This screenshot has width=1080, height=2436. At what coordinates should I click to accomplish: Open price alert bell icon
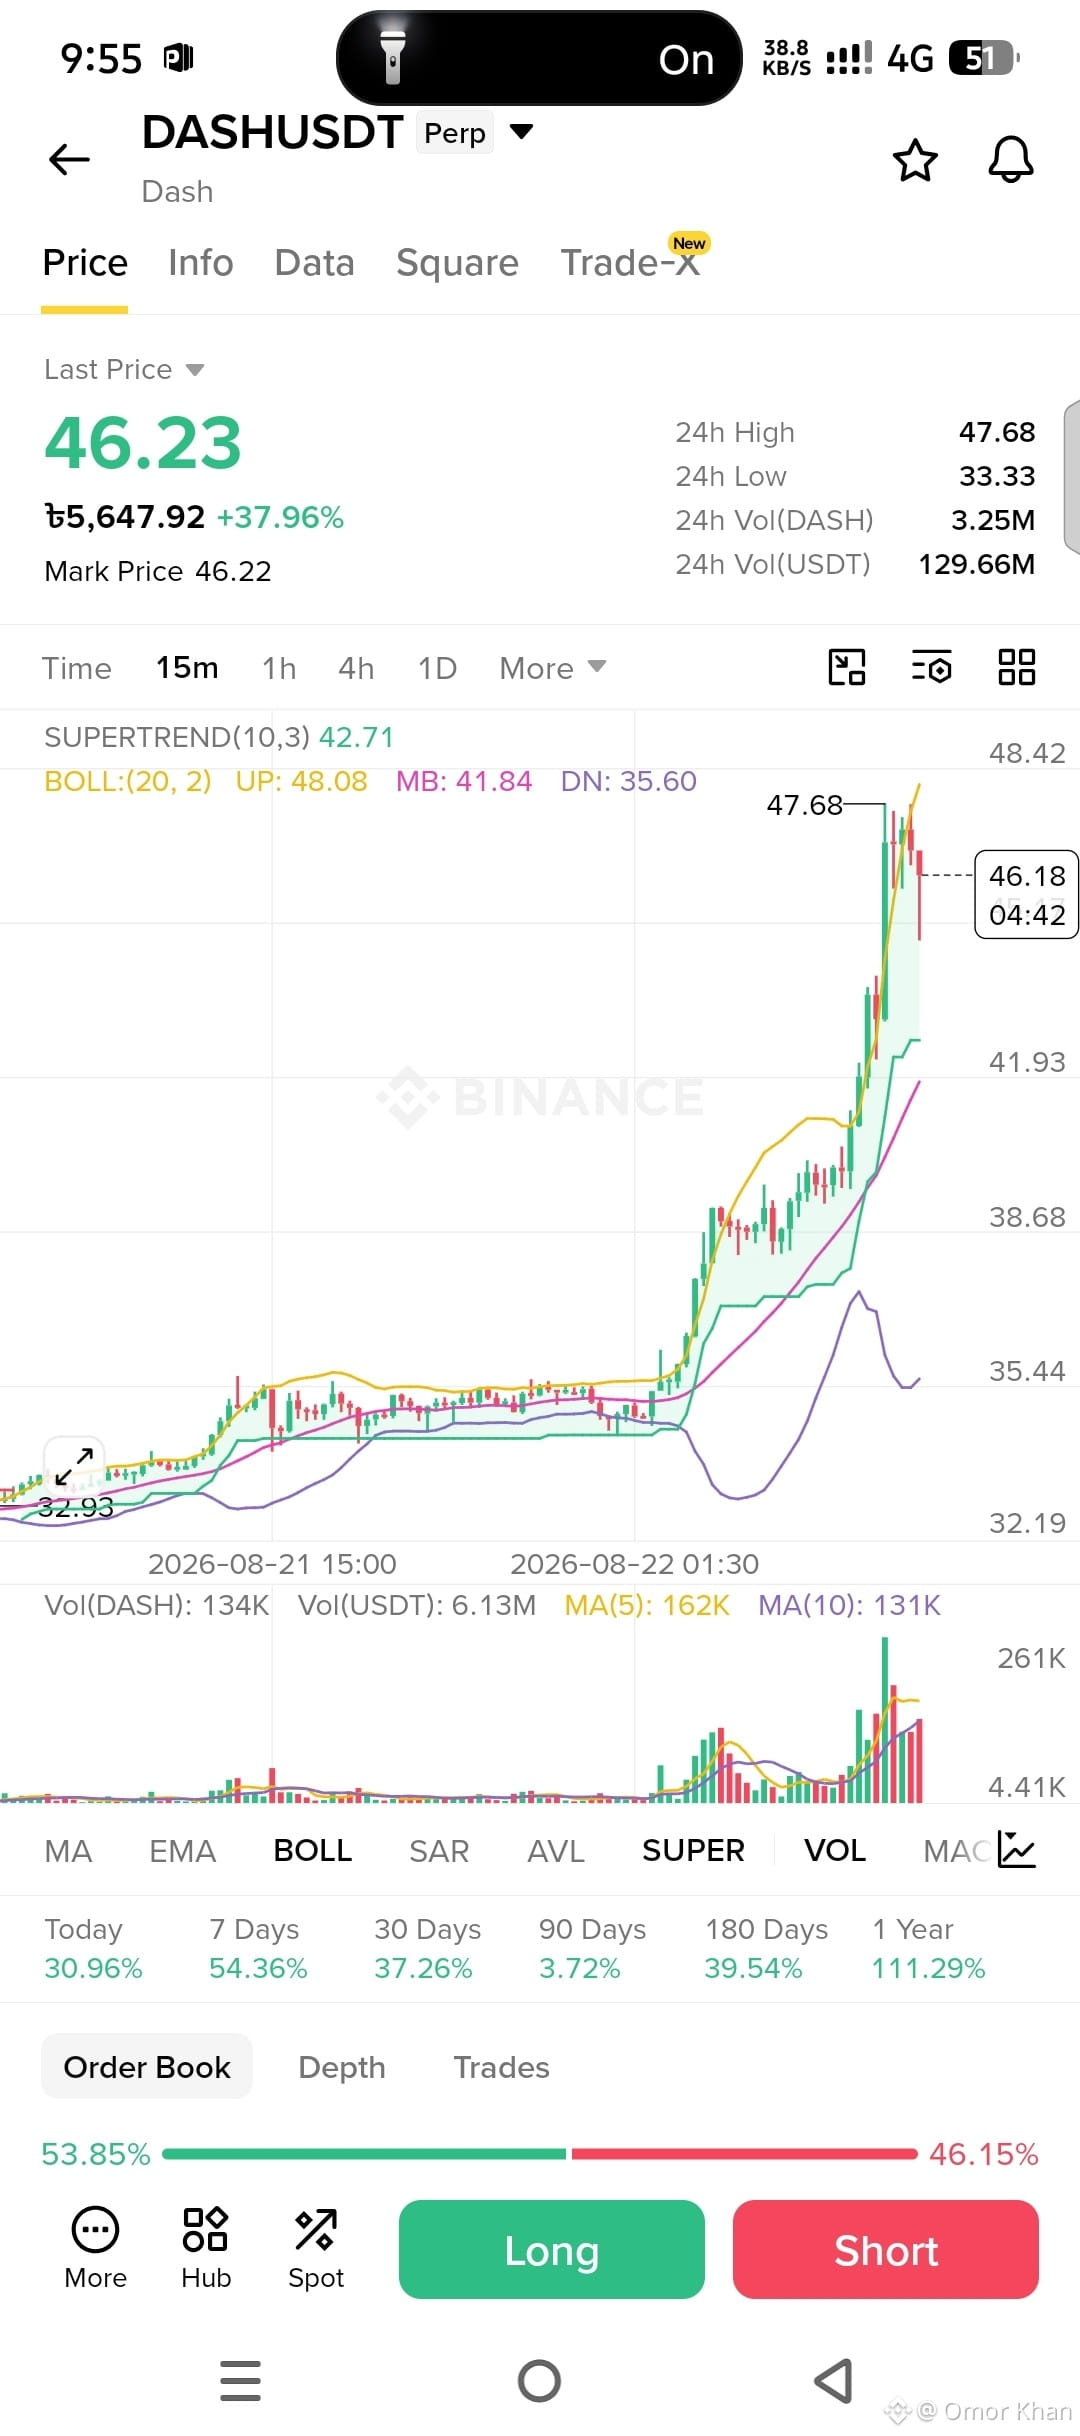[1010, 159]
